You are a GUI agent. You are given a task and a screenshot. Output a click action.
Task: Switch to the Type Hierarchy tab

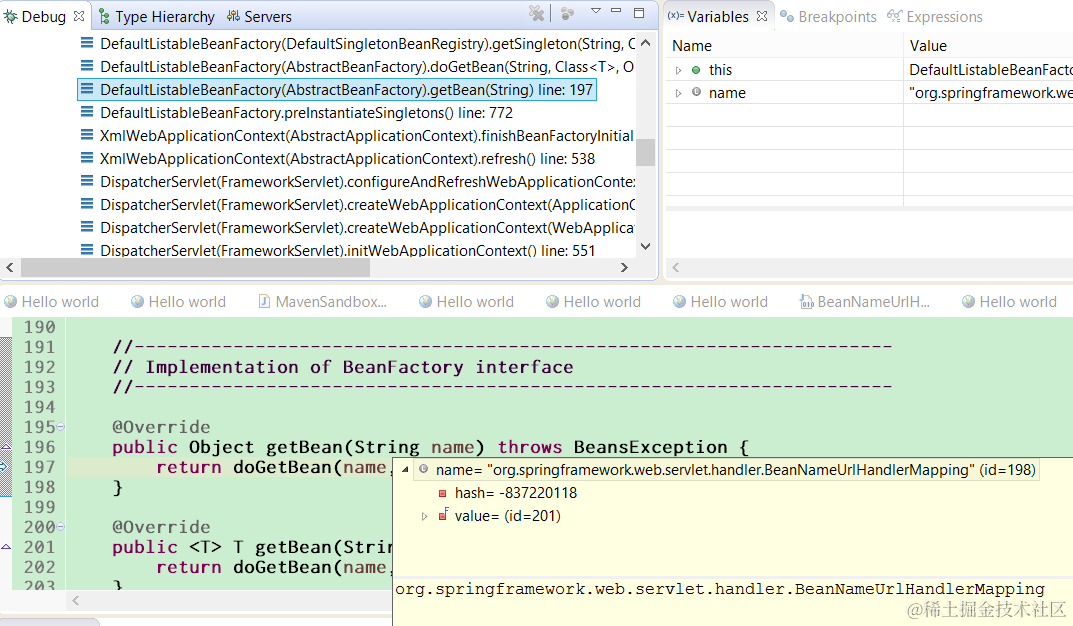(x=157, y=16)
